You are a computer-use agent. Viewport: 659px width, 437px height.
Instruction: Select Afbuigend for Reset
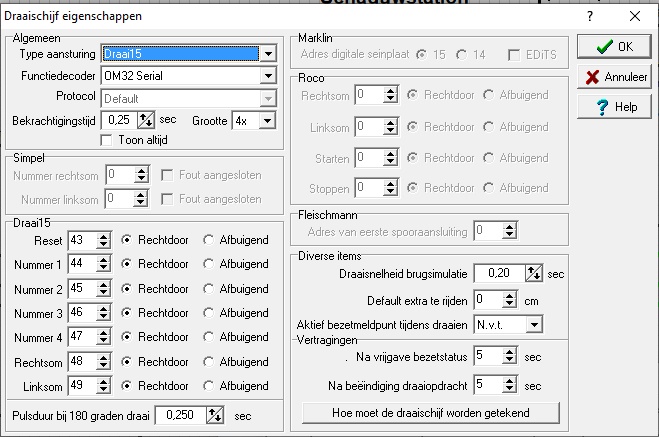[208, 240]
